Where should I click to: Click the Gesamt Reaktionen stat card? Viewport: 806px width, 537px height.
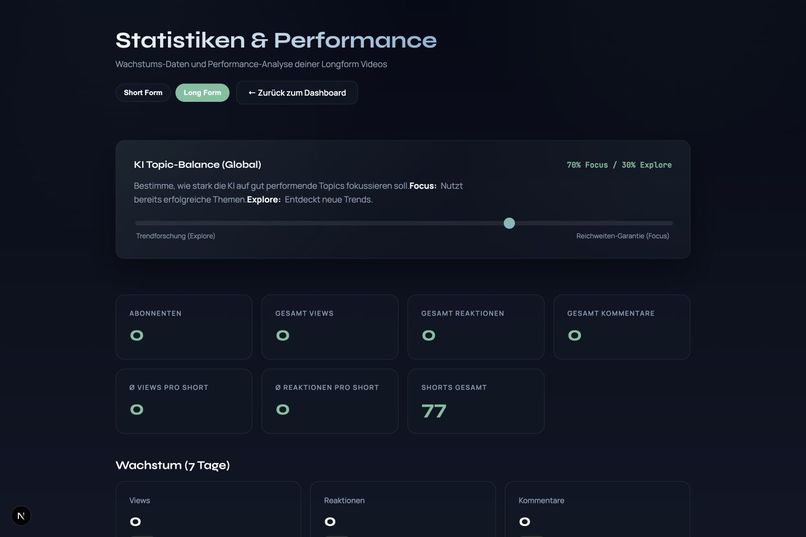475,327
